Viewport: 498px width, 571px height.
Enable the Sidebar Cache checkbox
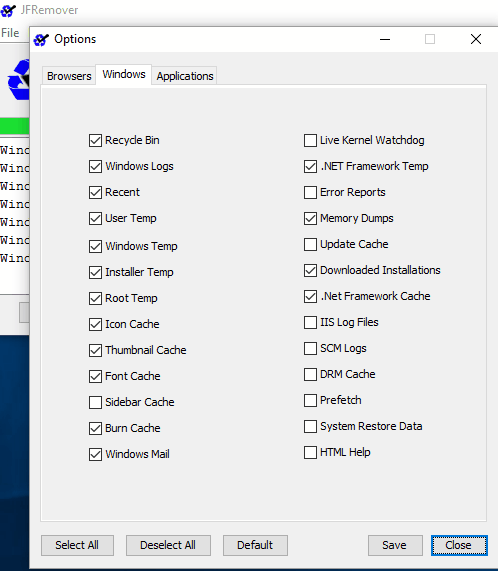click(x=95, y=402)
